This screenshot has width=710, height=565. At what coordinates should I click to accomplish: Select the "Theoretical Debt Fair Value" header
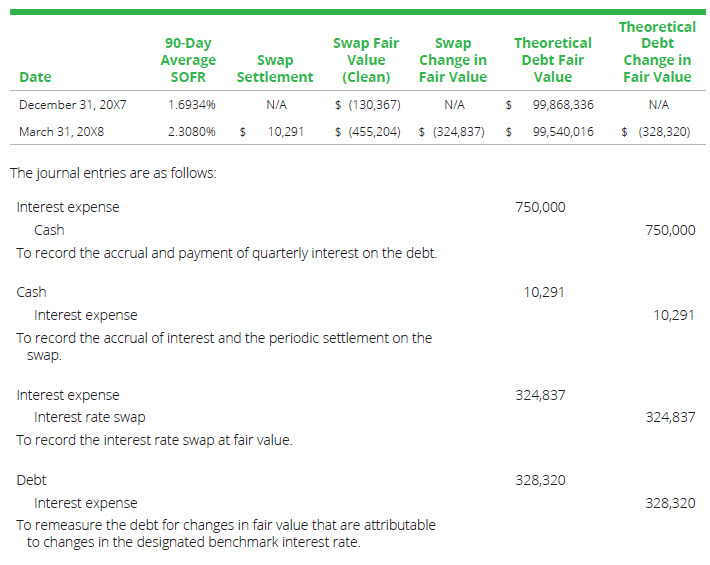coord(552,60)
